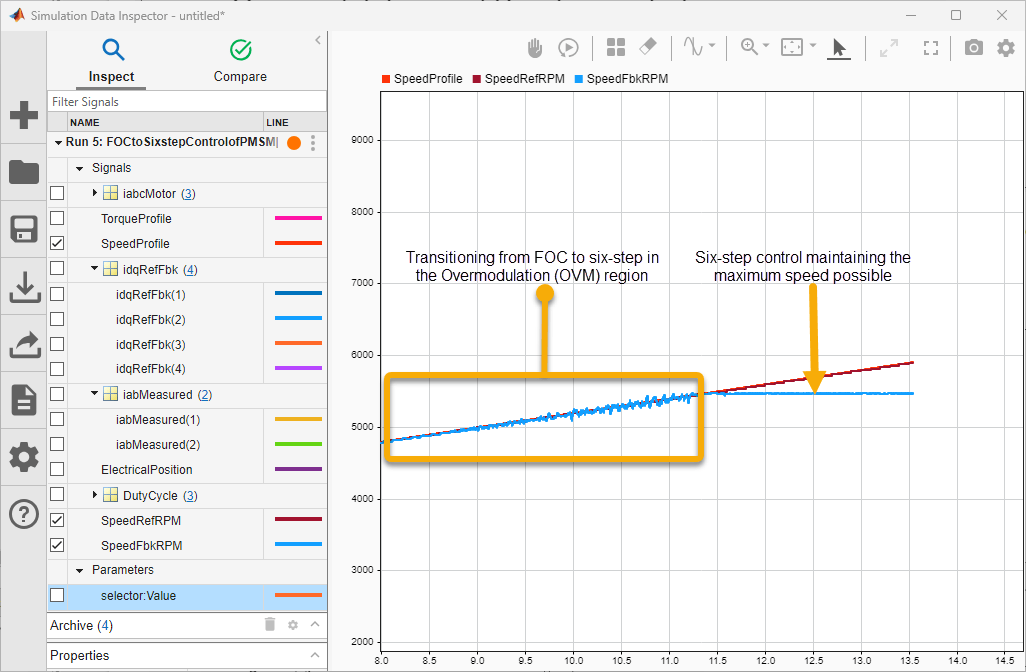Switch to the Inspect tab
1026x672 pixels.
coord(111,61)
